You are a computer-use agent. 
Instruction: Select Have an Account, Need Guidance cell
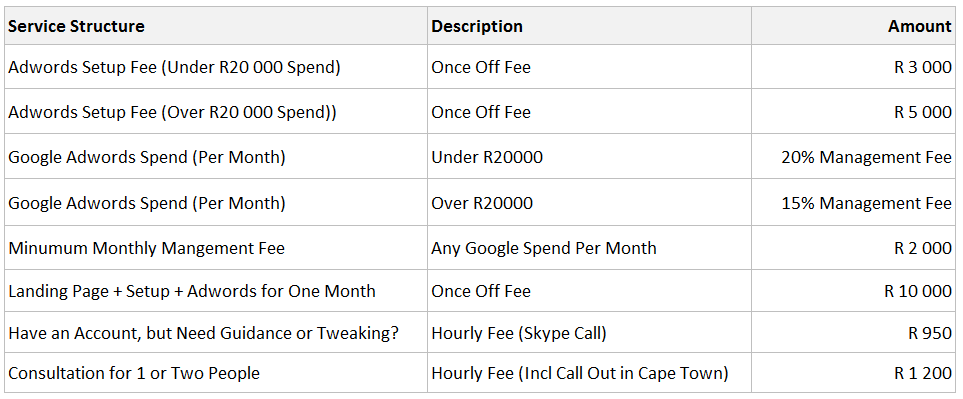pyautogui.click(x=216, y=332)
